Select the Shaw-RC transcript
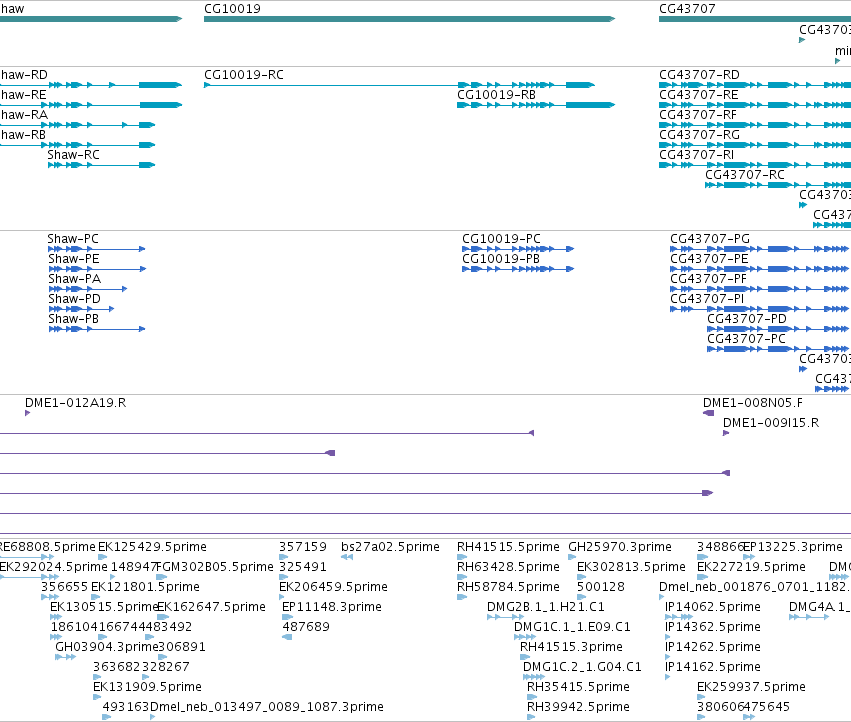851x722 pixels. click(x=101, y=164)
